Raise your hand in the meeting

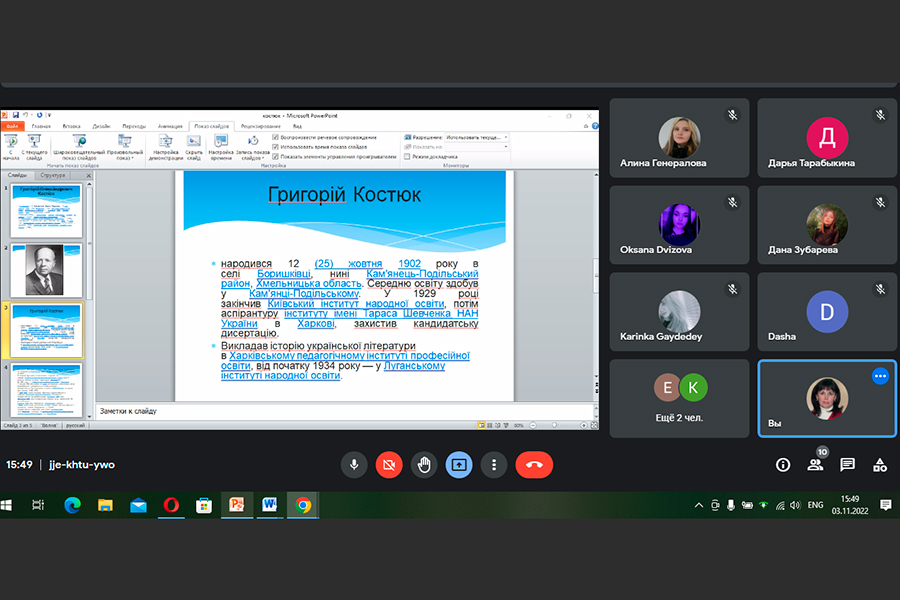pyautogui.click(x=424, y=464)
